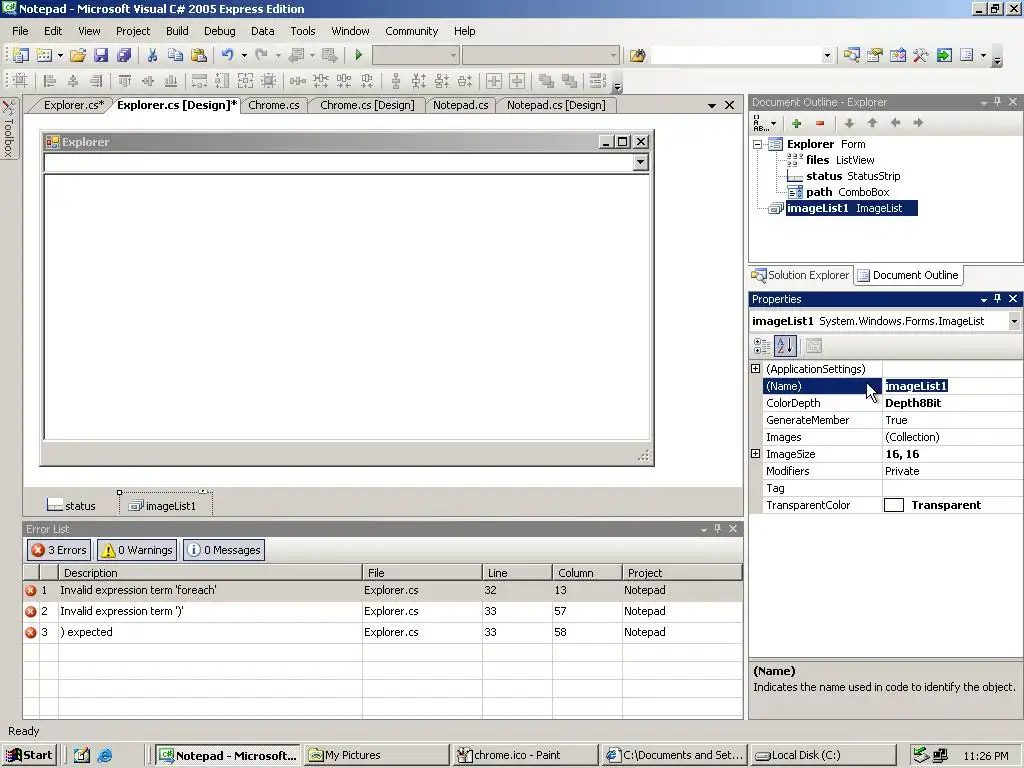Open the vertical Toolbox side tab

(x=8, y=128)
